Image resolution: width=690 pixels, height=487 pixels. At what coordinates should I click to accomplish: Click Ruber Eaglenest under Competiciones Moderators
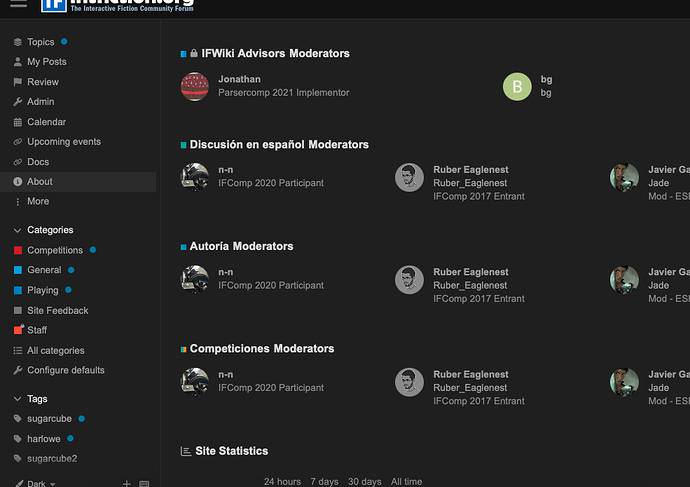[x=471, y=374]
